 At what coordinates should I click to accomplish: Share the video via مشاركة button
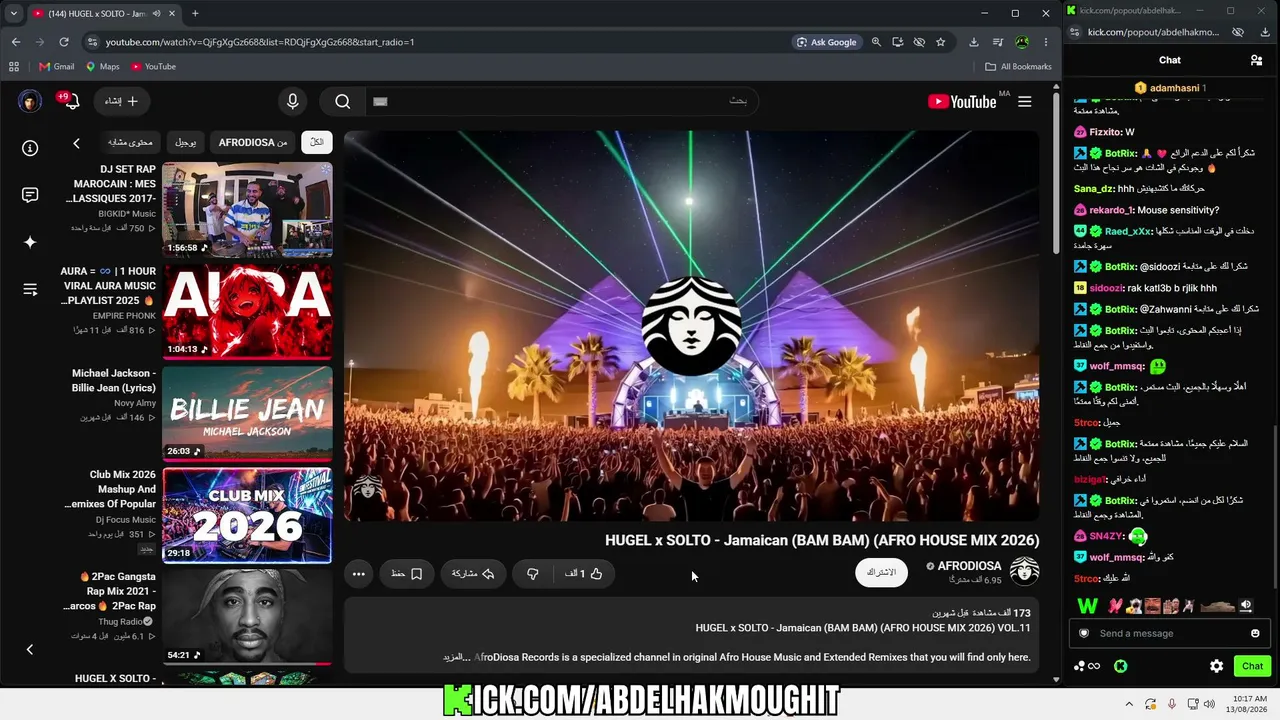pos(473,574)
